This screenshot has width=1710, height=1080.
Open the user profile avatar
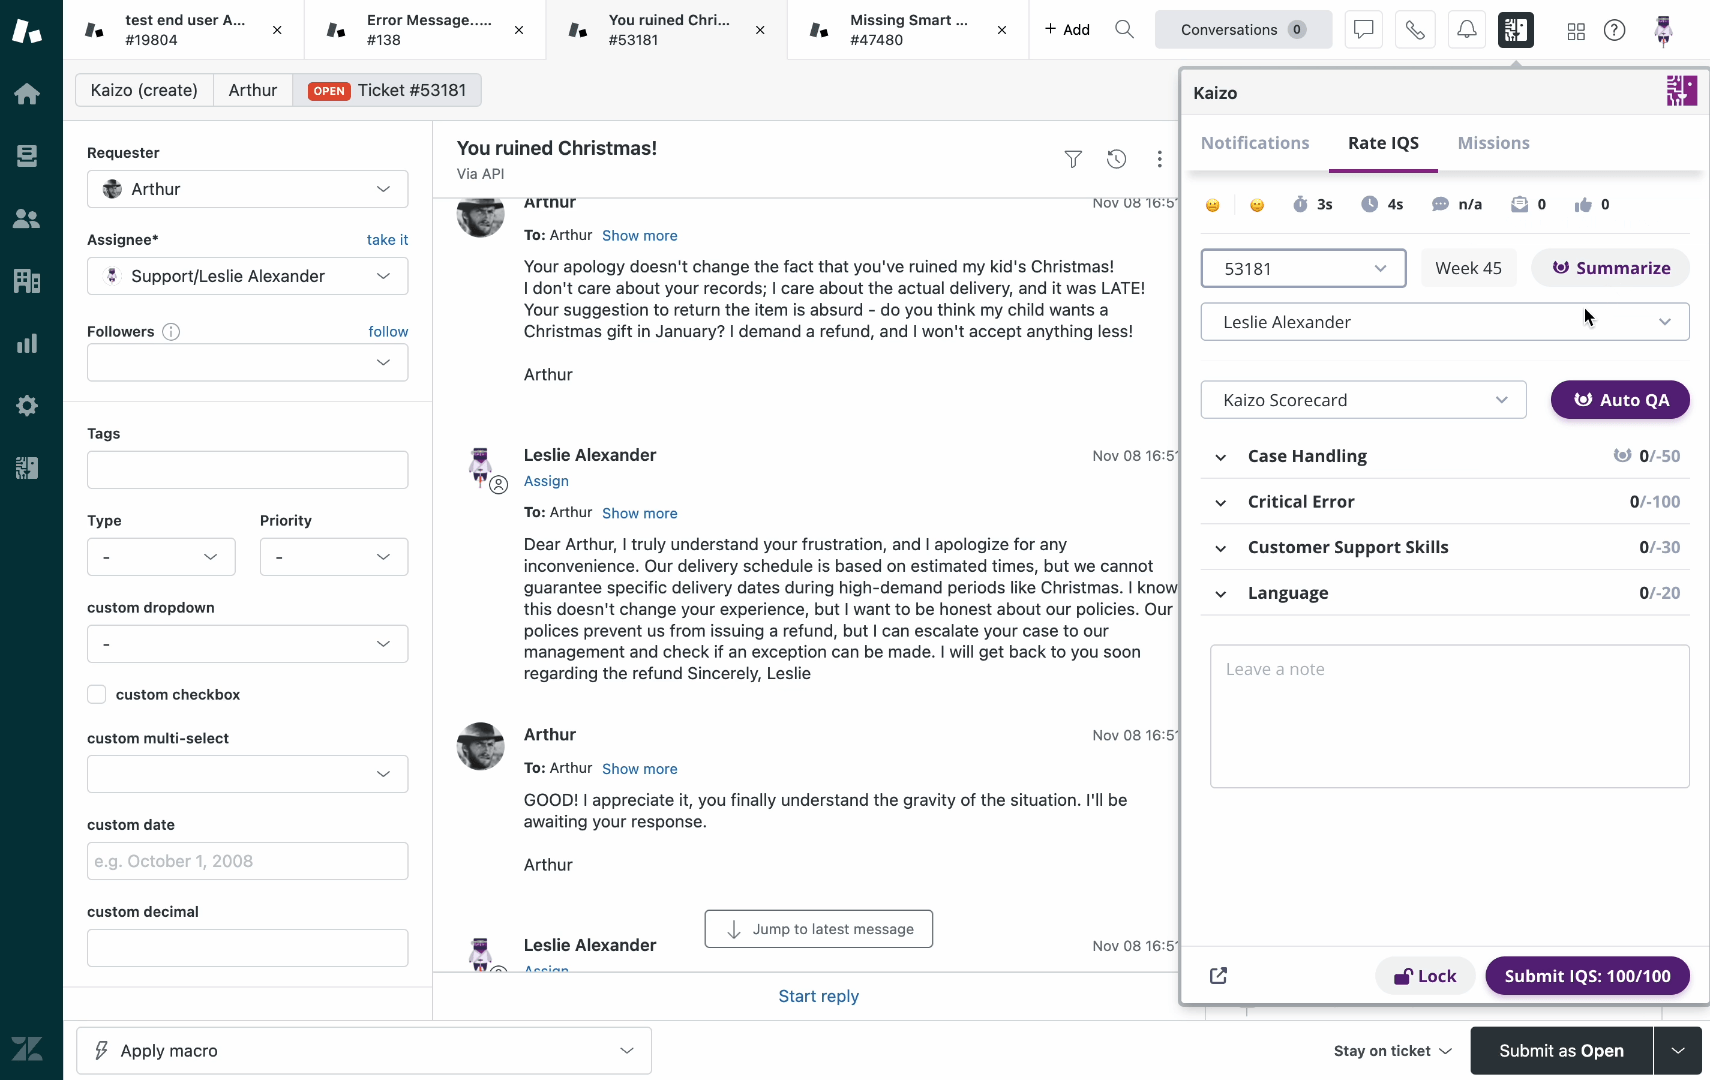[1664, 31]
